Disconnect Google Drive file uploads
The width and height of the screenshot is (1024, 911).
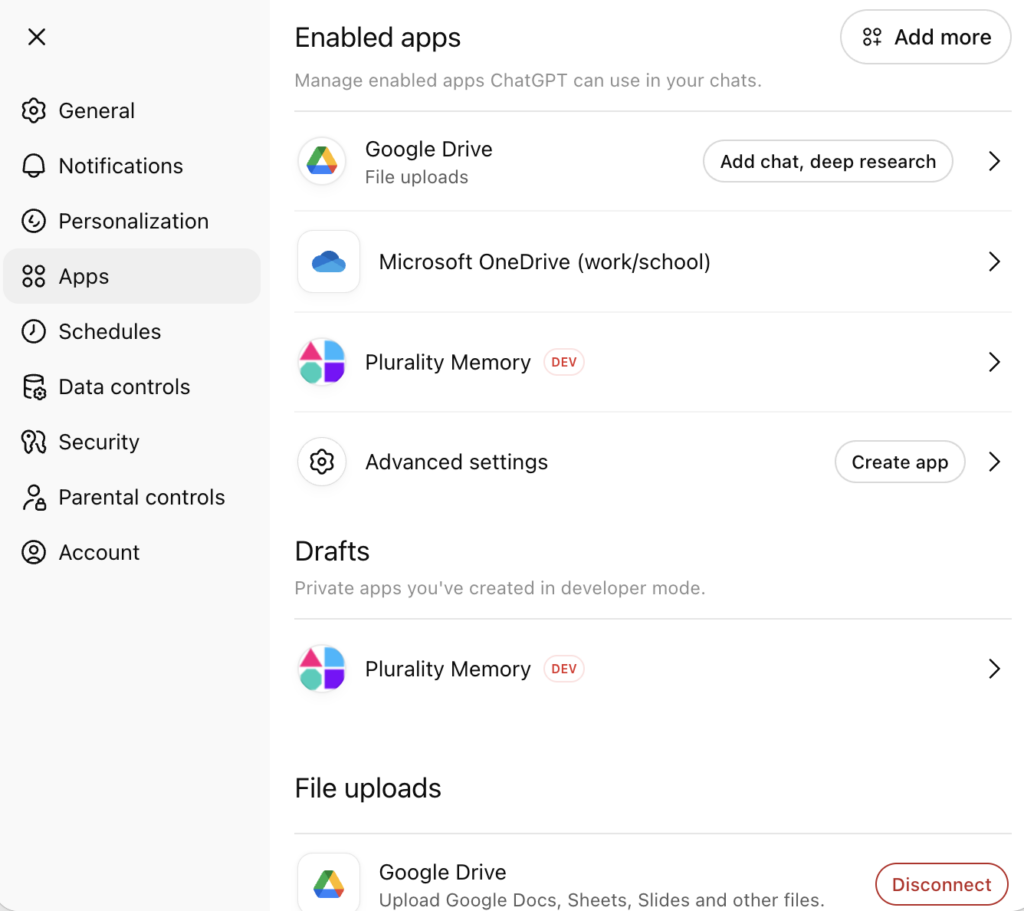coord(941,884)
